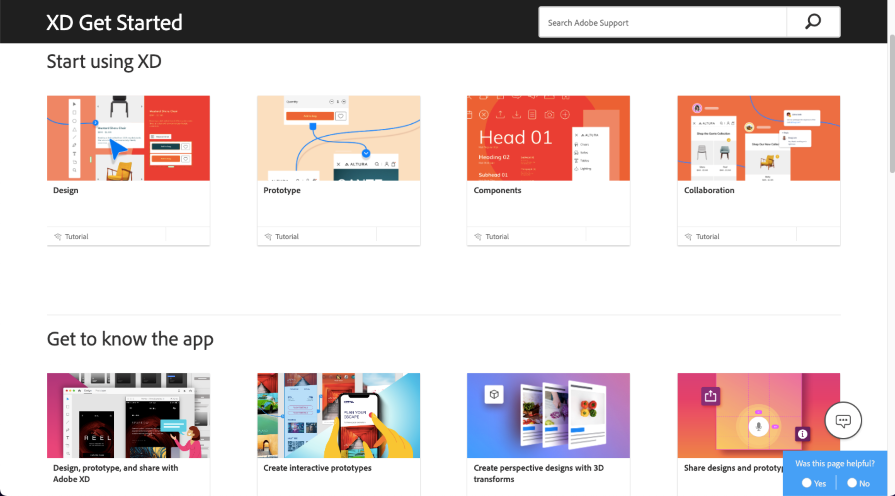Viewport: 895px width, 496px height.
Task: Open Create perspective designs with 3D transforms
Action: click(536, 473)
